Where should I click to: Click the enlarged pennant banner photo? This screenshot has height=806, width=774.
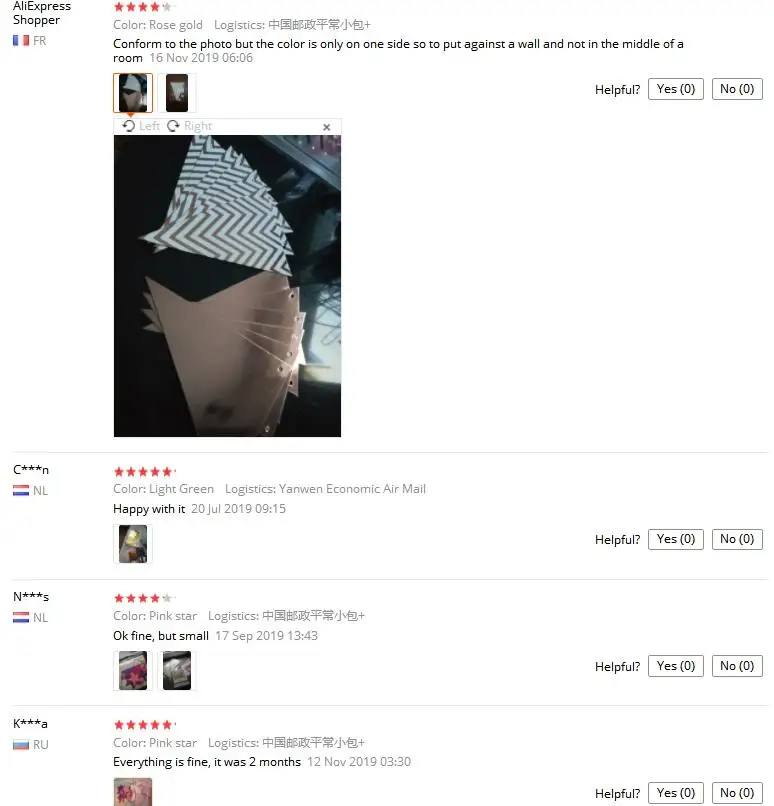point(227,286)
